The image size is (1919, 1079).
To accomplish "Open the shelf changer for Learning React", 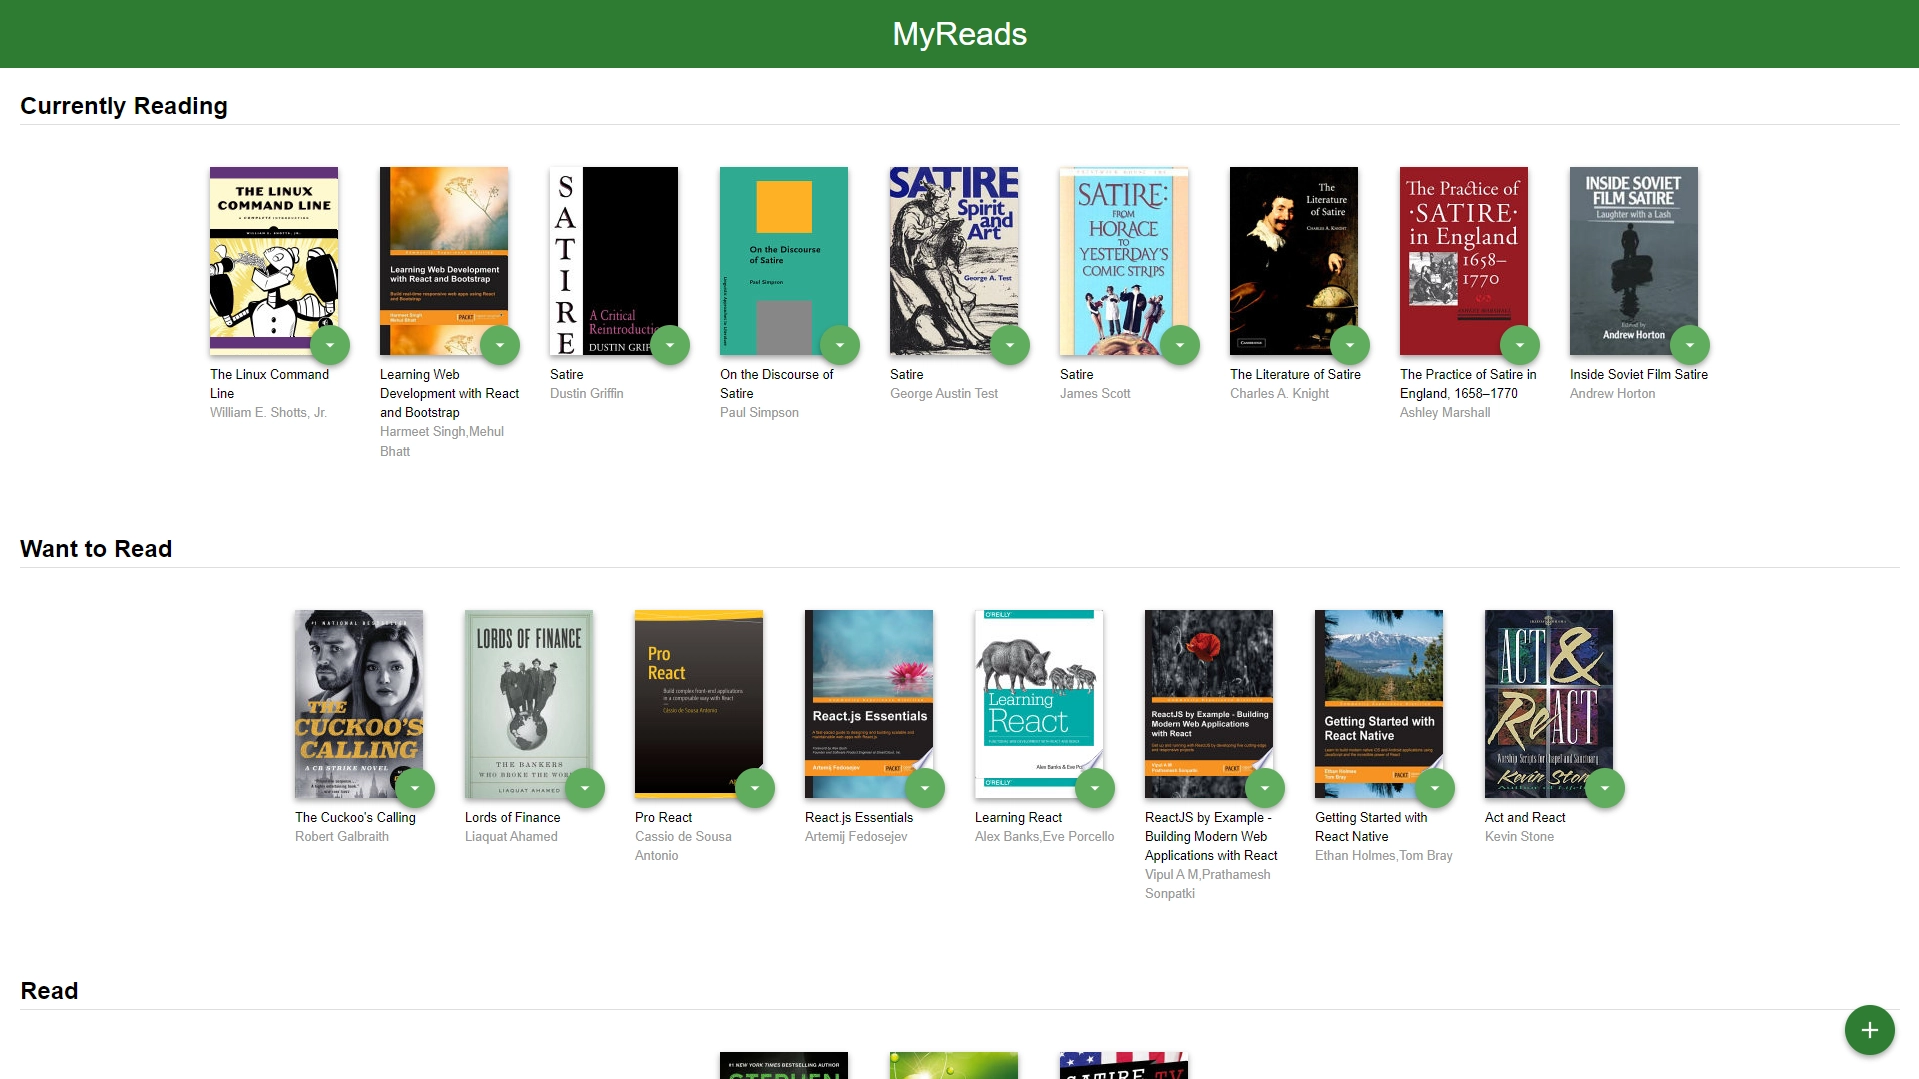I will (x=1095, y=787).
